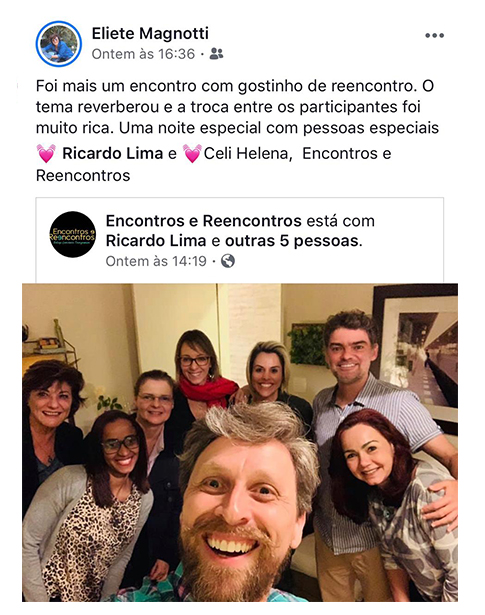This screenshot has width=485, height=615.
Task: Click the friends audience icon beside 16:36
Action: pyautogui.click(x=216, y=54)
